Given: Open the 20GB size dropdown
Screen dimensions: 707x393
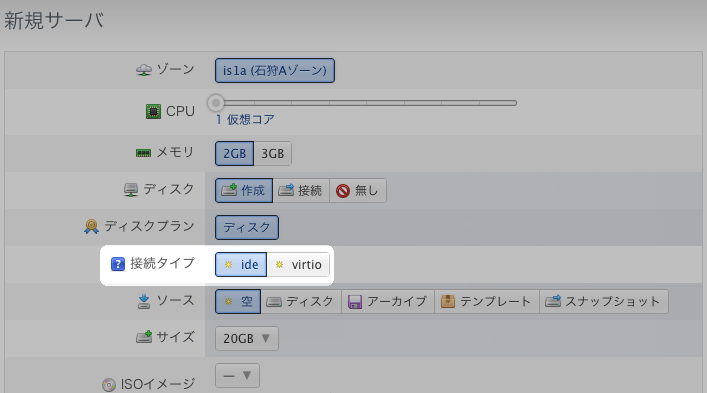Looking at the screenshot, I should pos(247,338).
